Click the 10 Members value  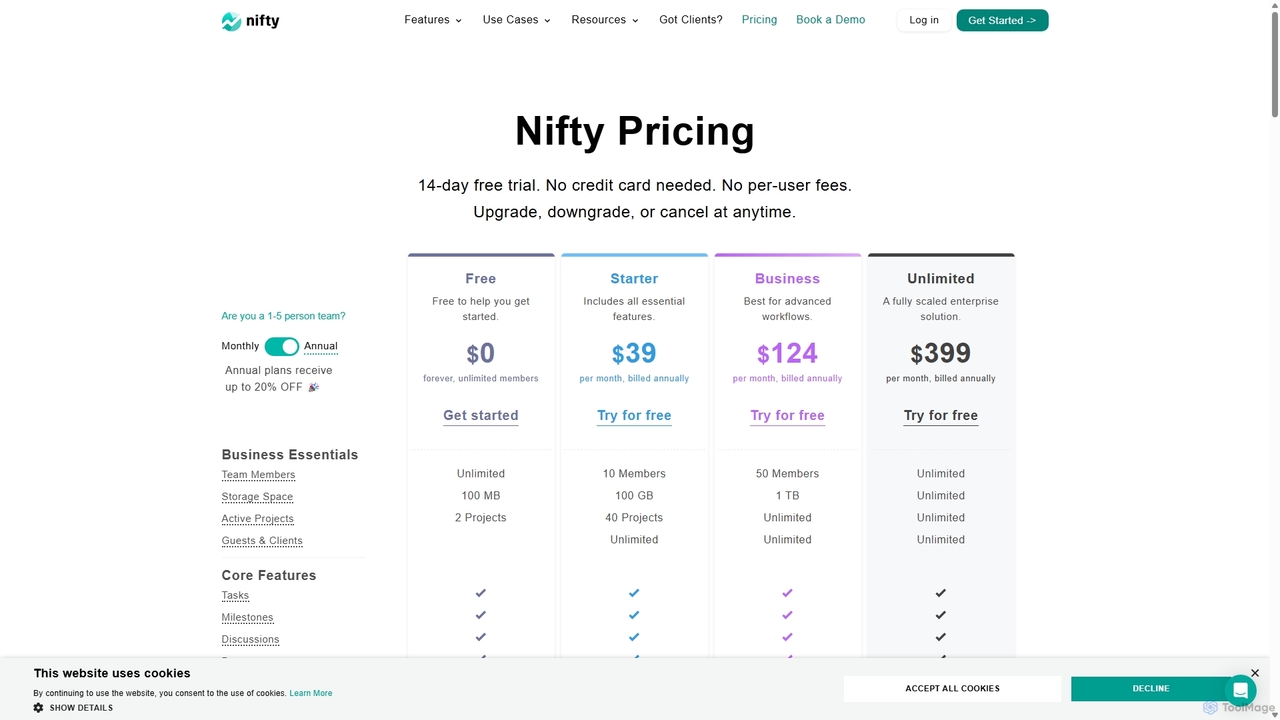point(634,474)
